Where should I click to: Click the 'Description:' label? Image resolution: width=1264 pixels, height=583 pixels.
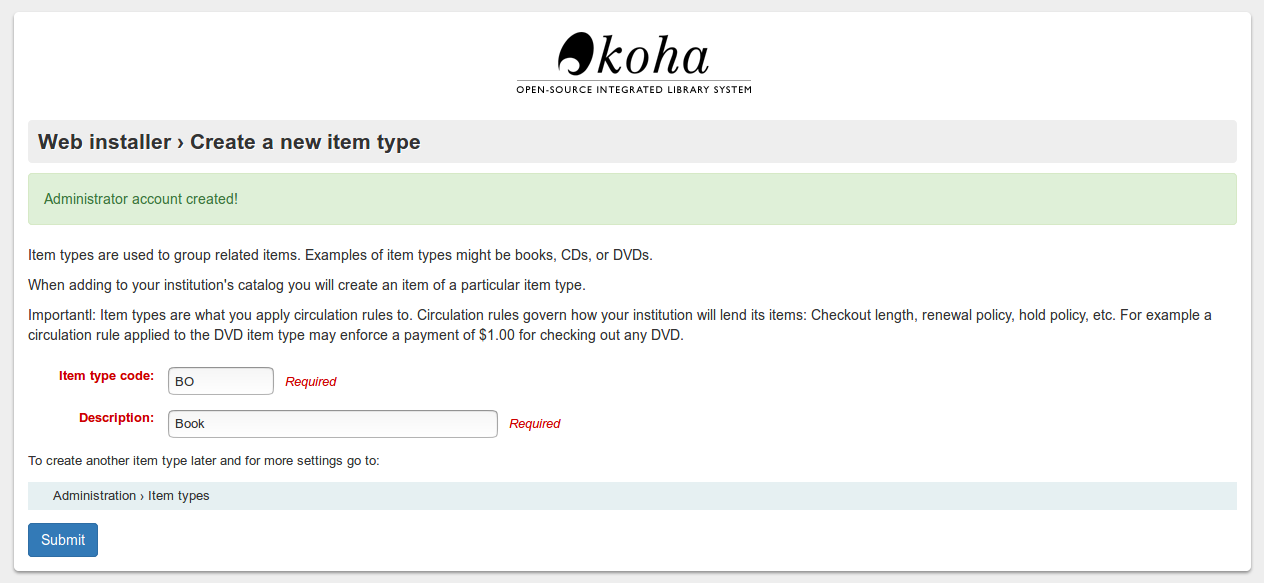pyautogui.click(x=116, y=418)
